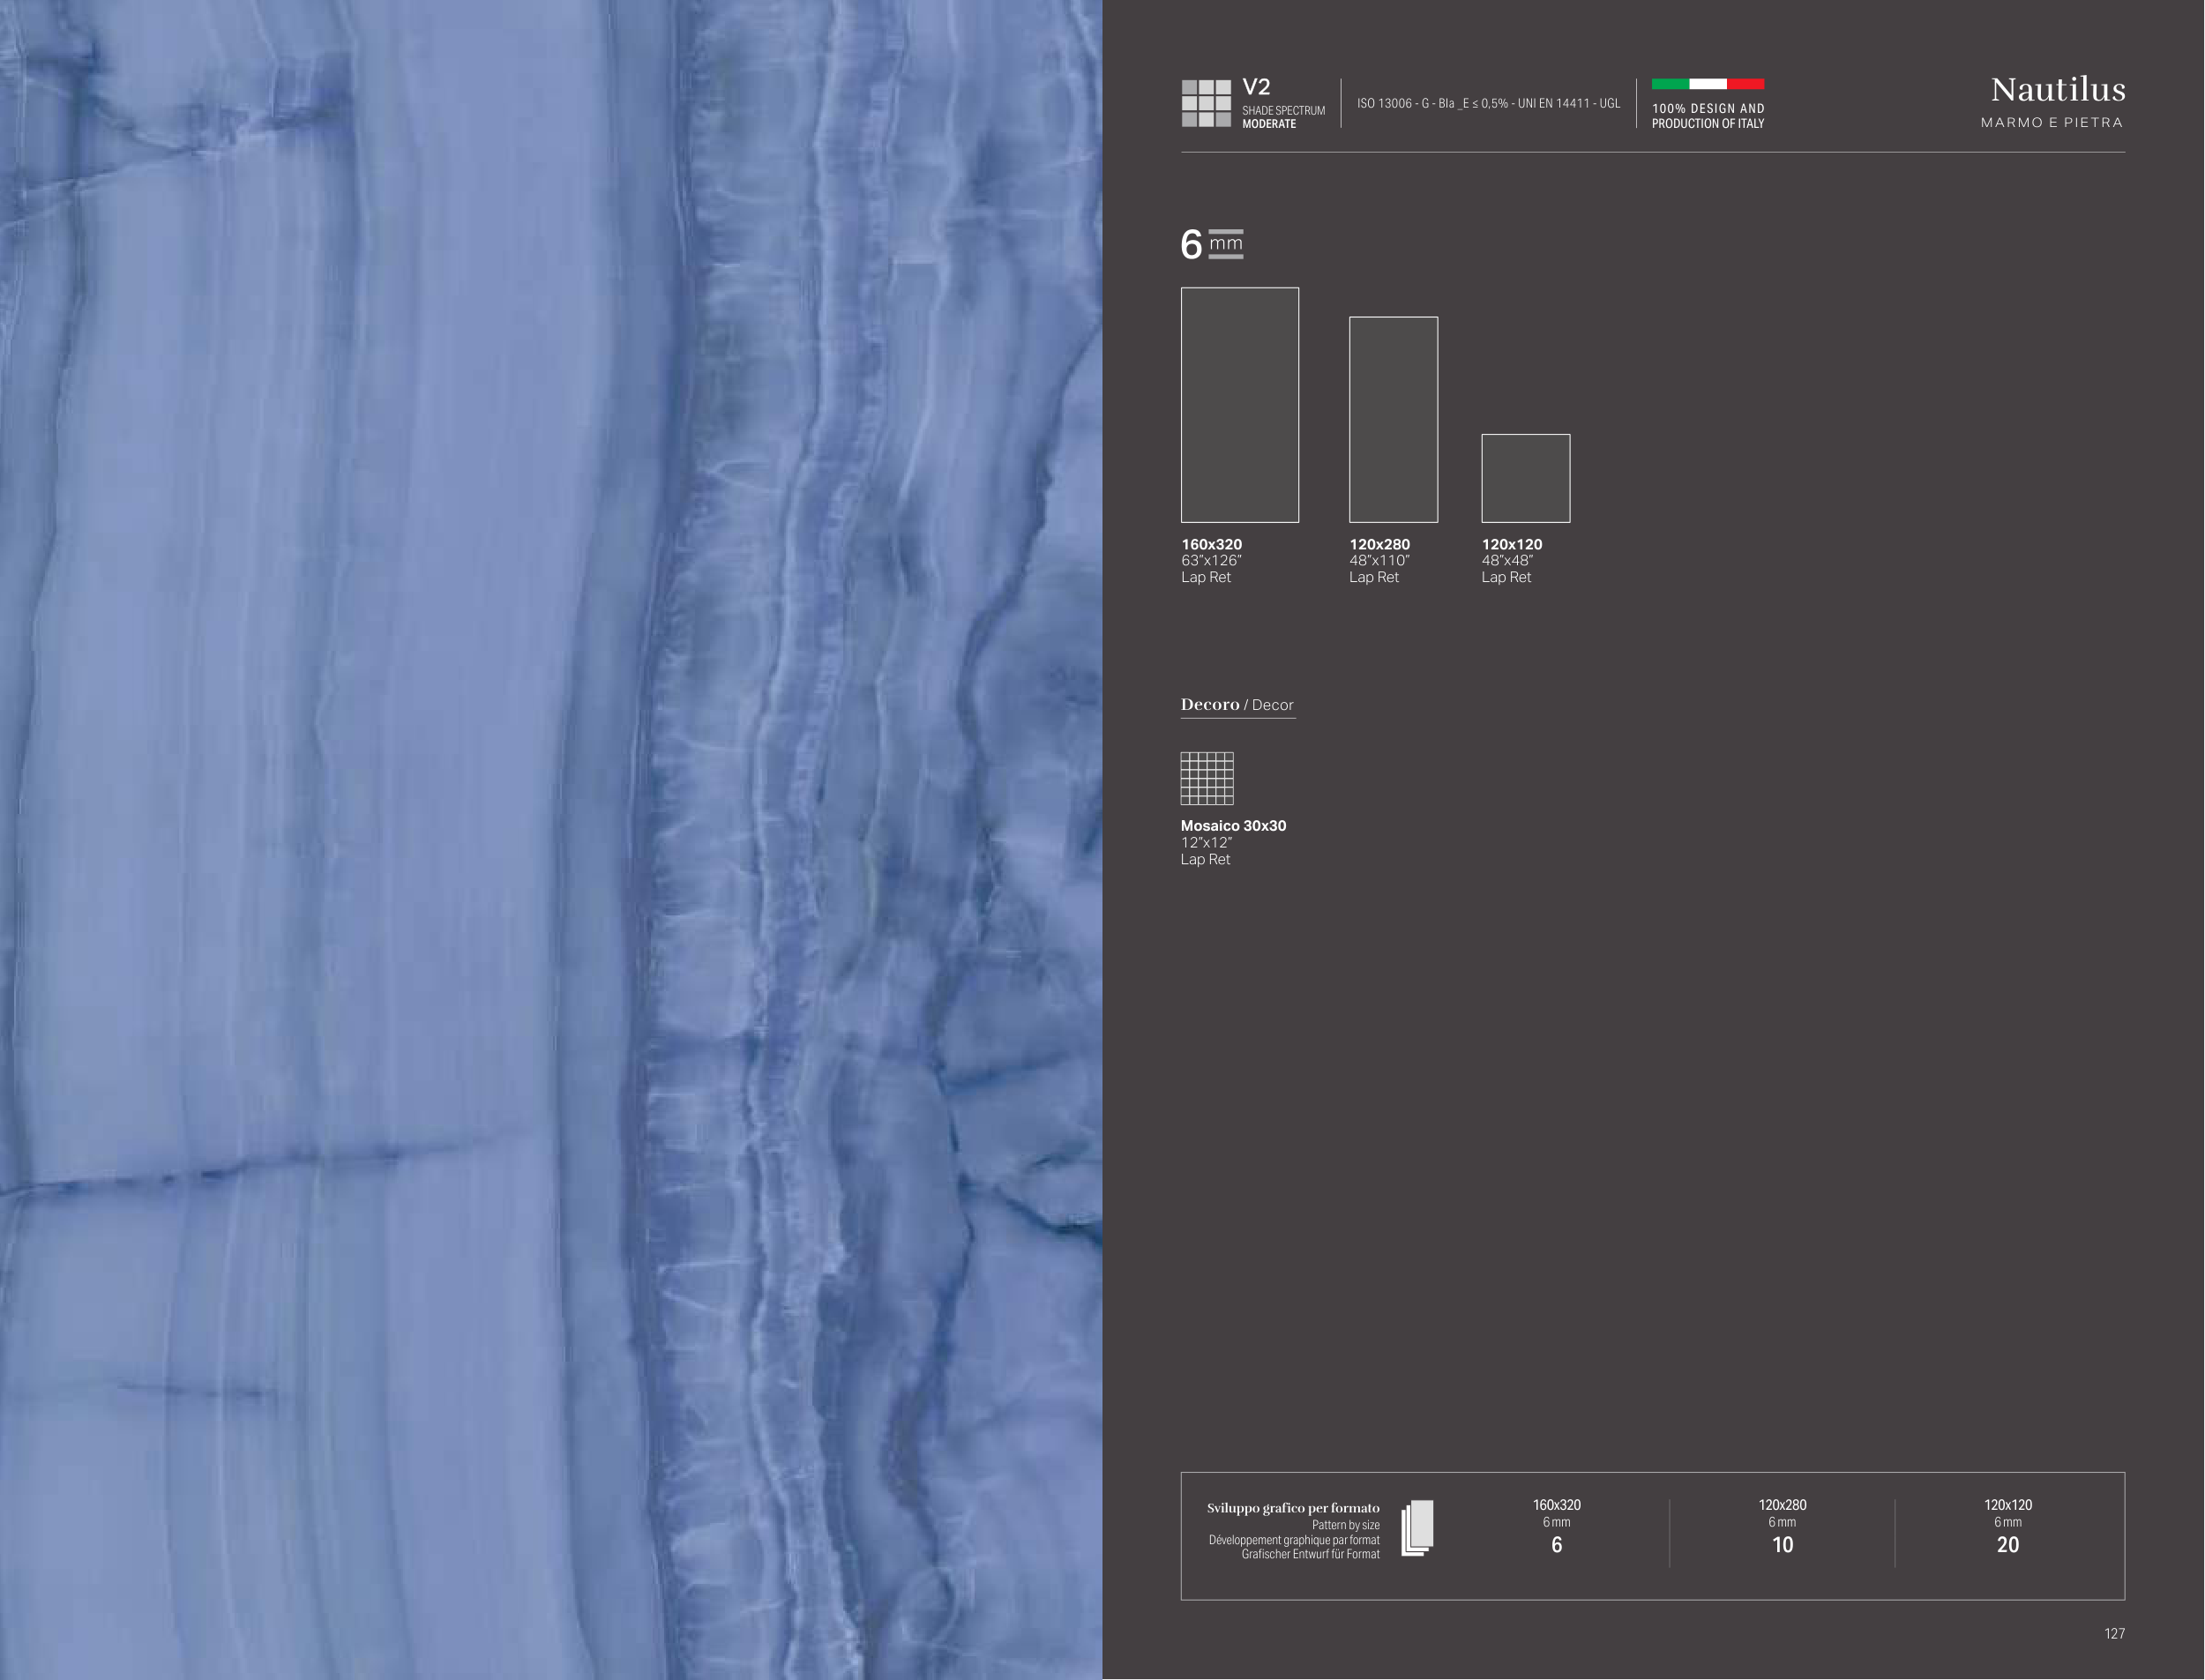
Task: Click the stacked slabs pattern icon
Action: pyautogui.click(x=1417, y=1527)
